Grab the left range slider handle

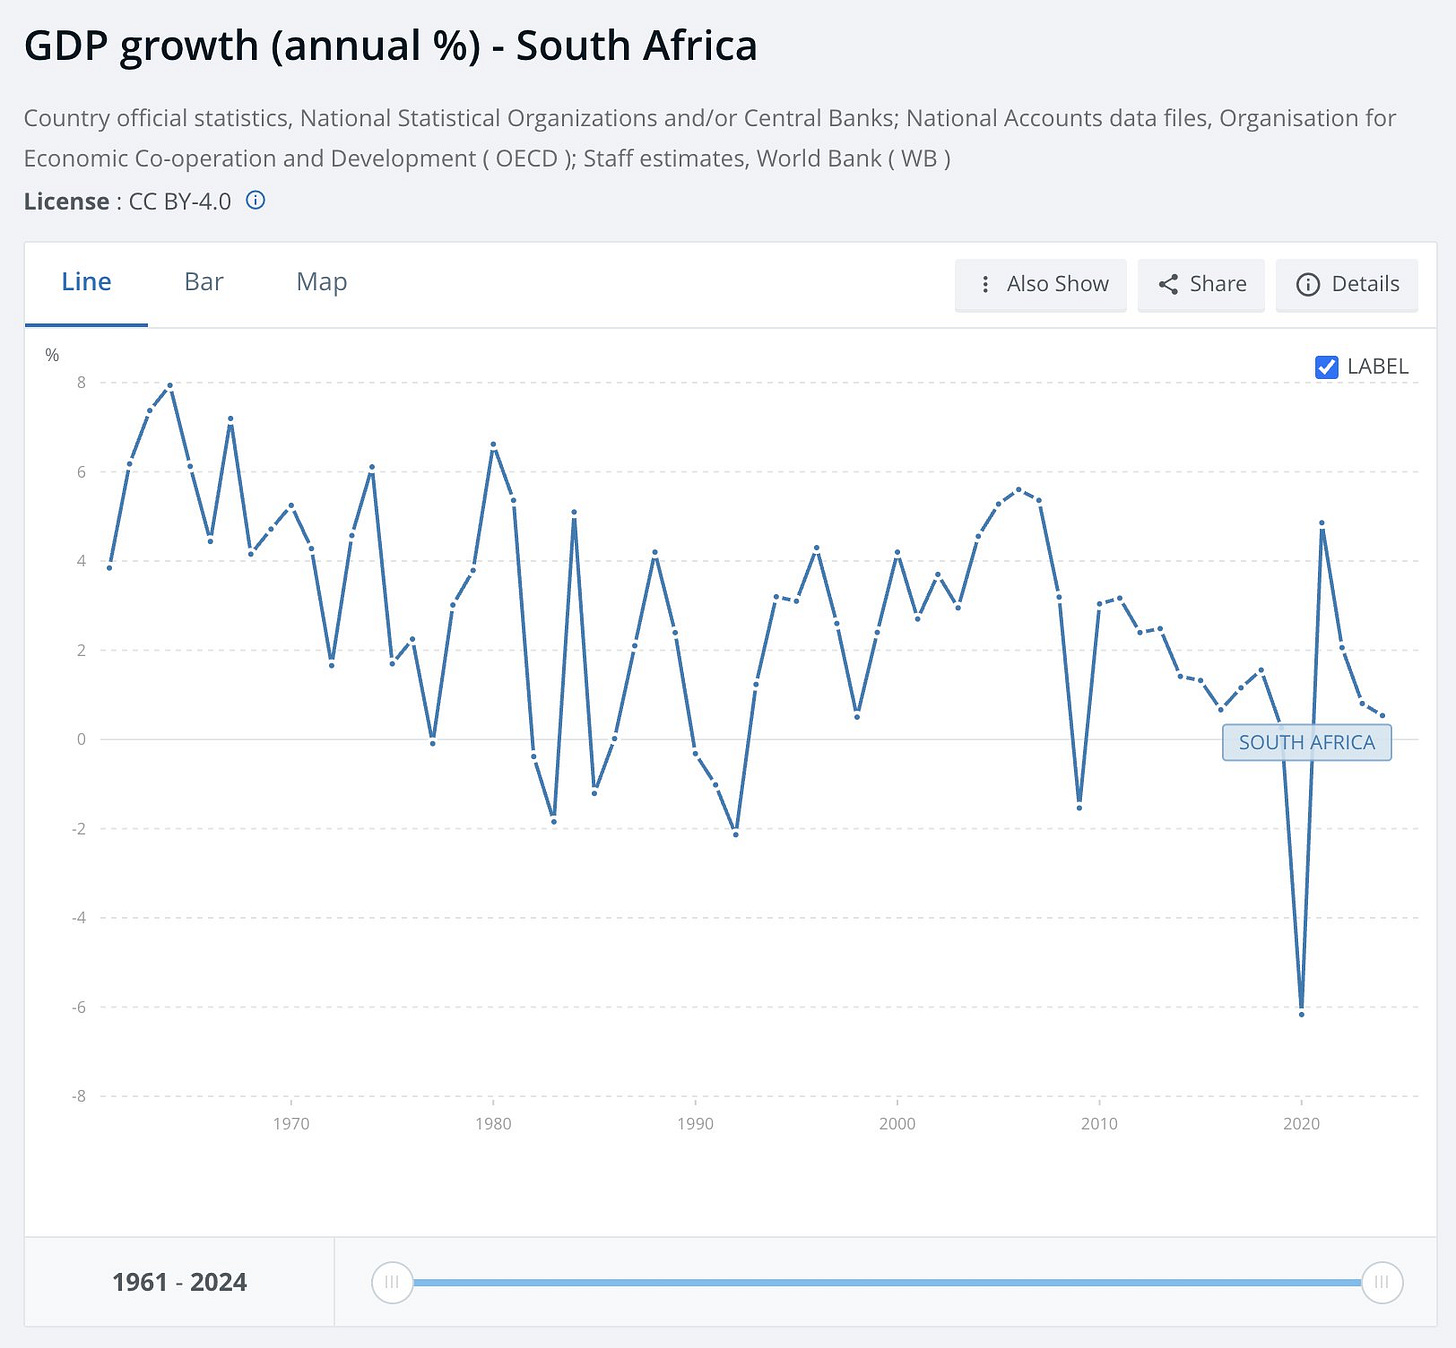point(392,1282)
